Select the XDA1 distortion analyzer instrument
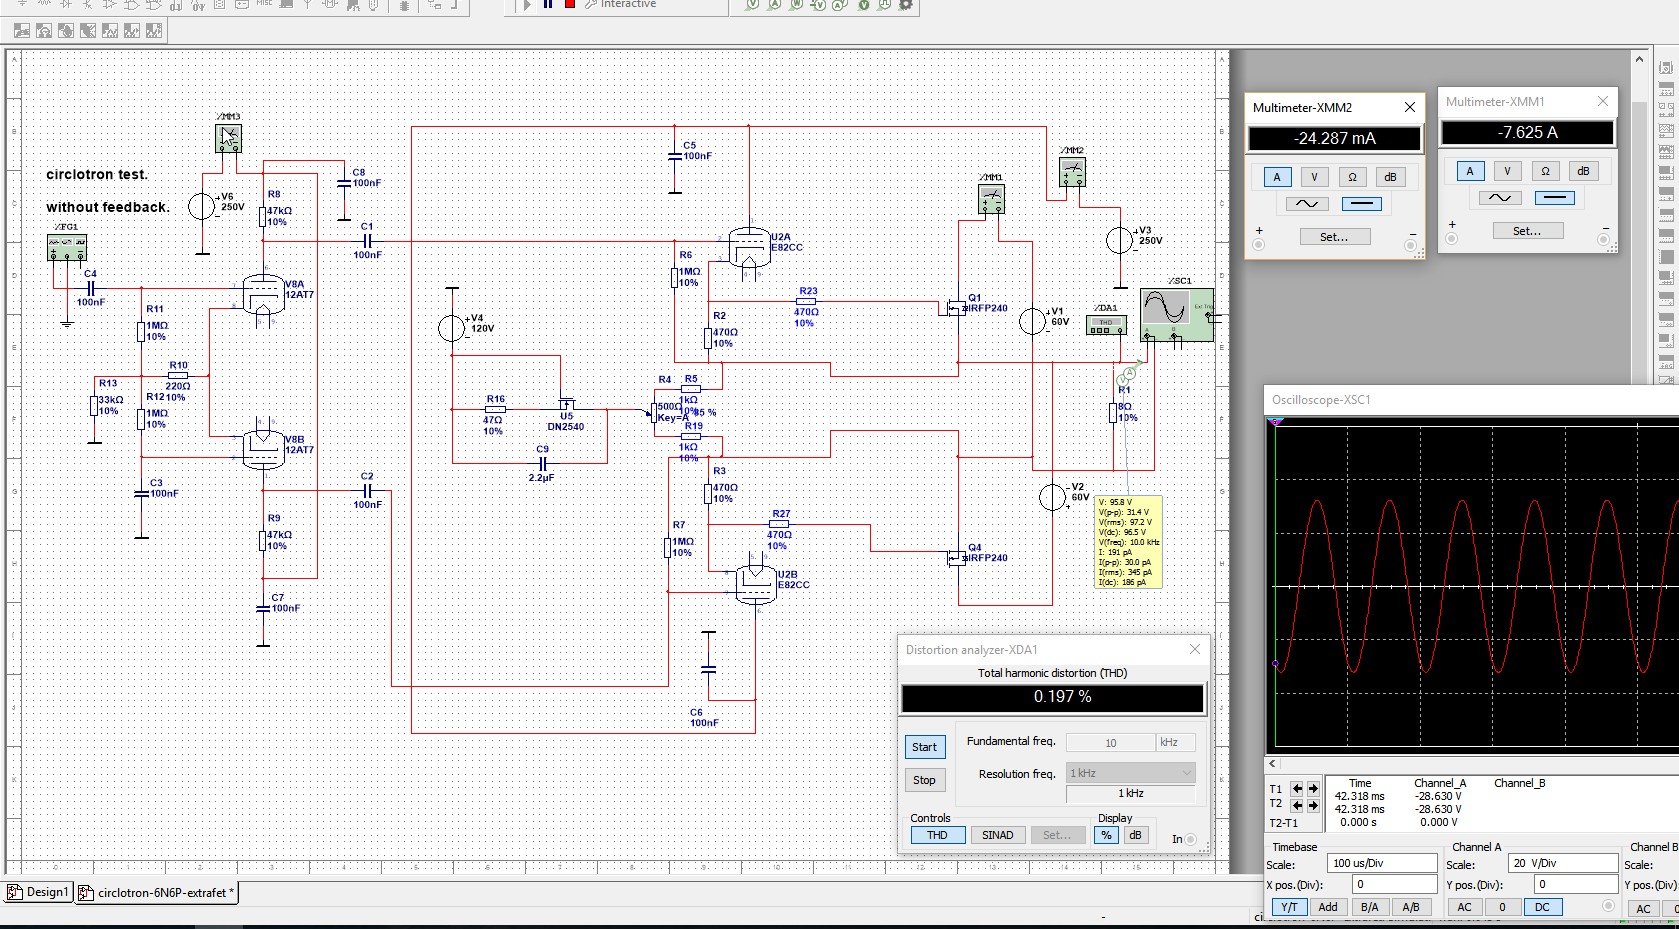 click(1106, 325)
